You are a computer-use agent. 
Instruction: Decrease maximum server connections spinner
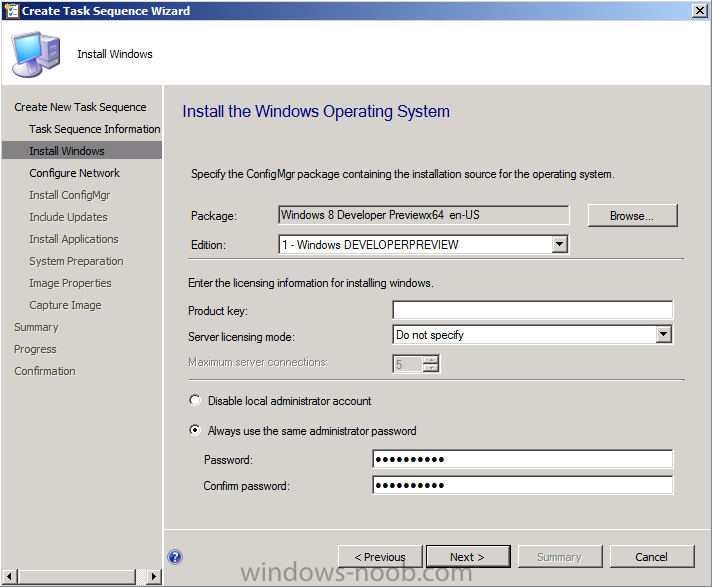[431, 368]
